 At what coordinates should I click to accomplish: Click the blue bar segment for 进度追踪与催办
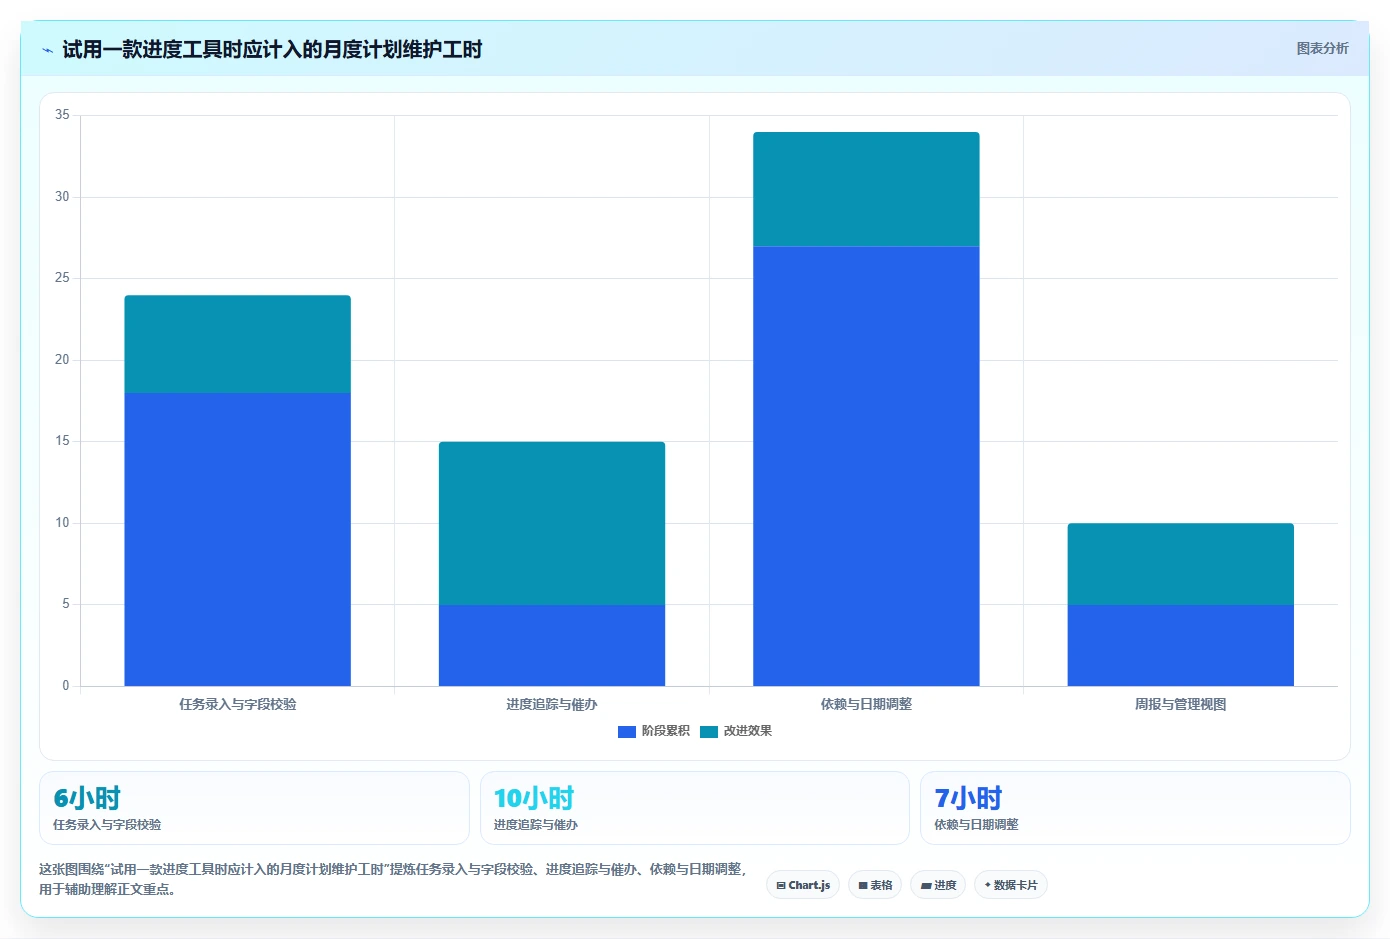[x=552, y=645]
